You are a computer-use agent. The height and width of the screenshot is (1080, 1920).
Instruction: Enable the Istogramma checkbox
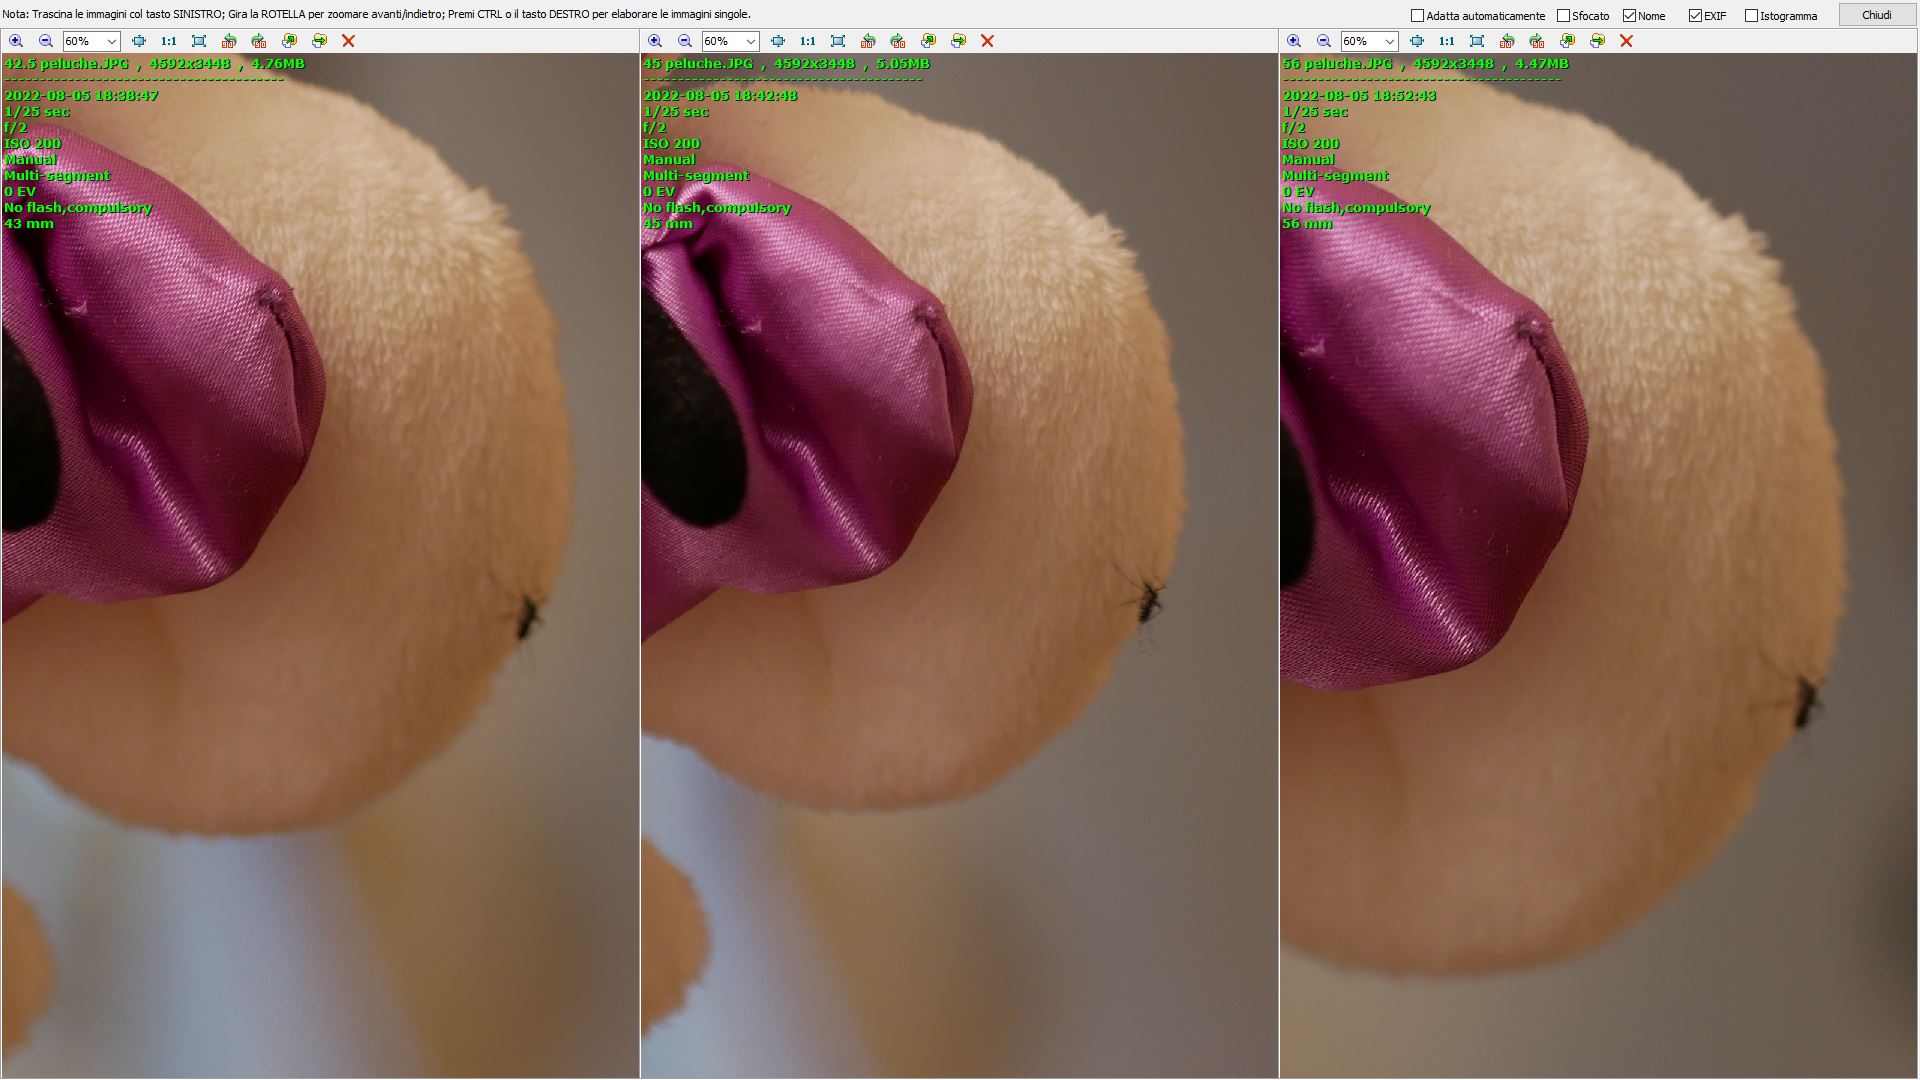click(x=1751, y=16)
